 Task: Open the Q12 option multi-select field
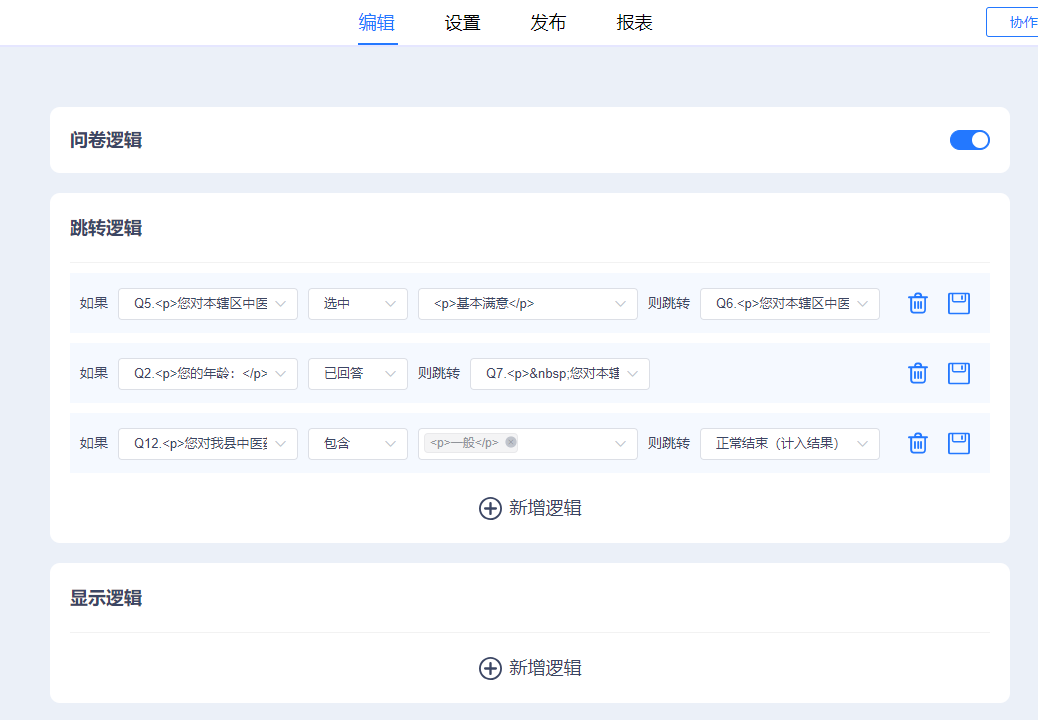528,443
